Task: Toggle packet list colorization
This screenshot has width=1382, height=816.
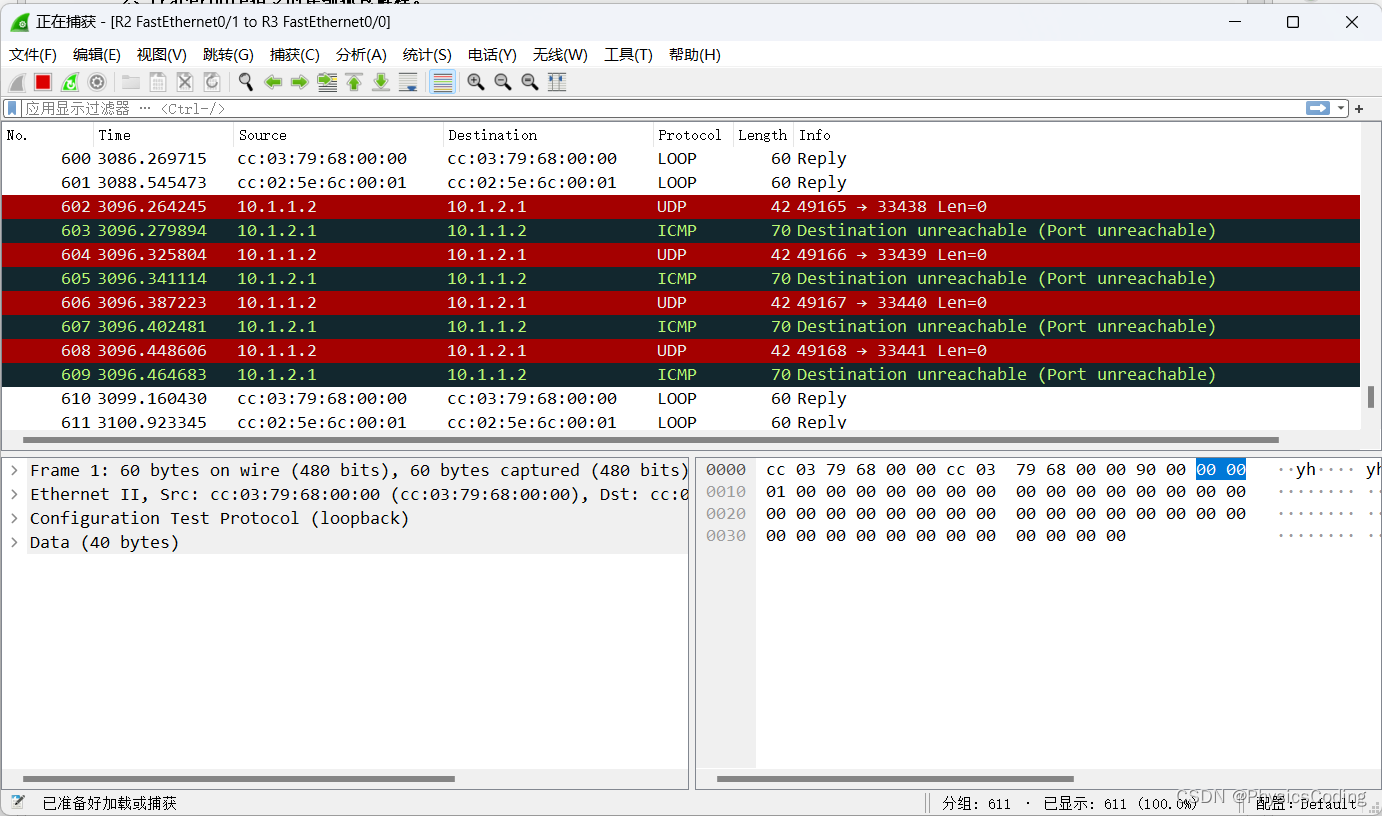Action: pos(440,82)
